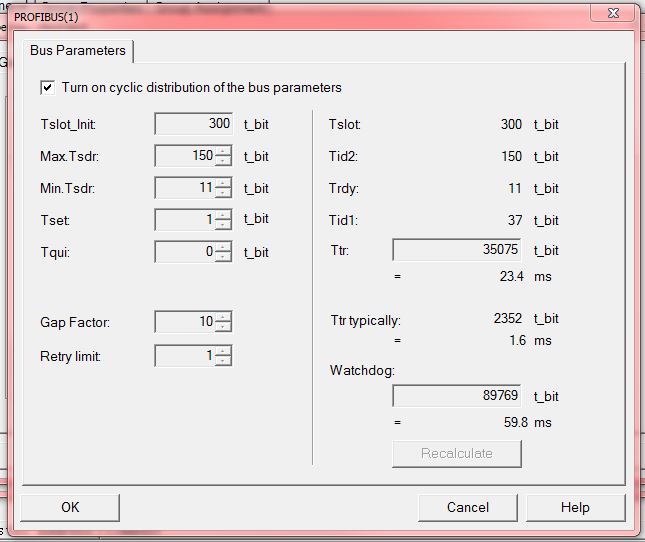Confirm settings with the OK button
Image resolution: width=645 pixels, height=542 pixels.
click(70, 507)
